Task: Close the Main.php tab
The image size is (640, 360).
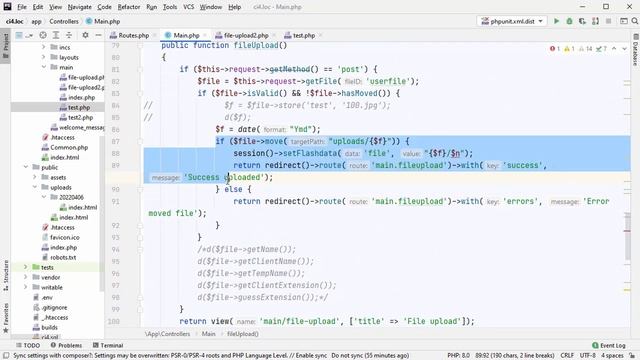Action: [x=204, y=36]
